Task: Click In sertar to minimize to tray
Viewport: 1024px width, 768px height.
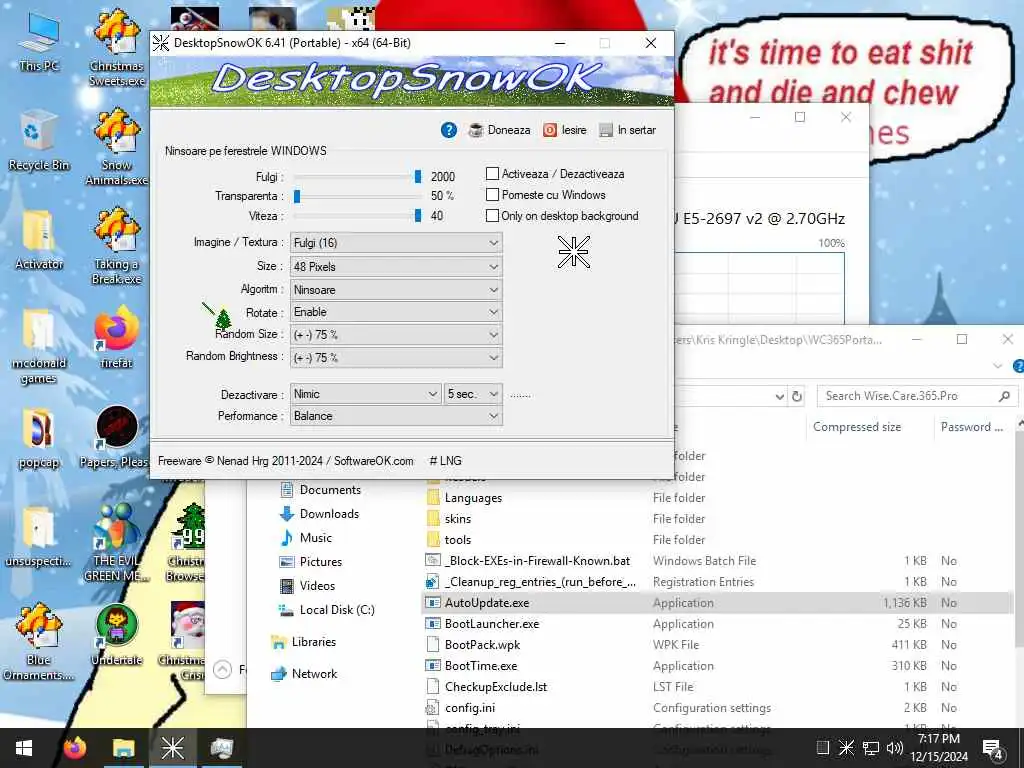Action: tap(628, 130)
